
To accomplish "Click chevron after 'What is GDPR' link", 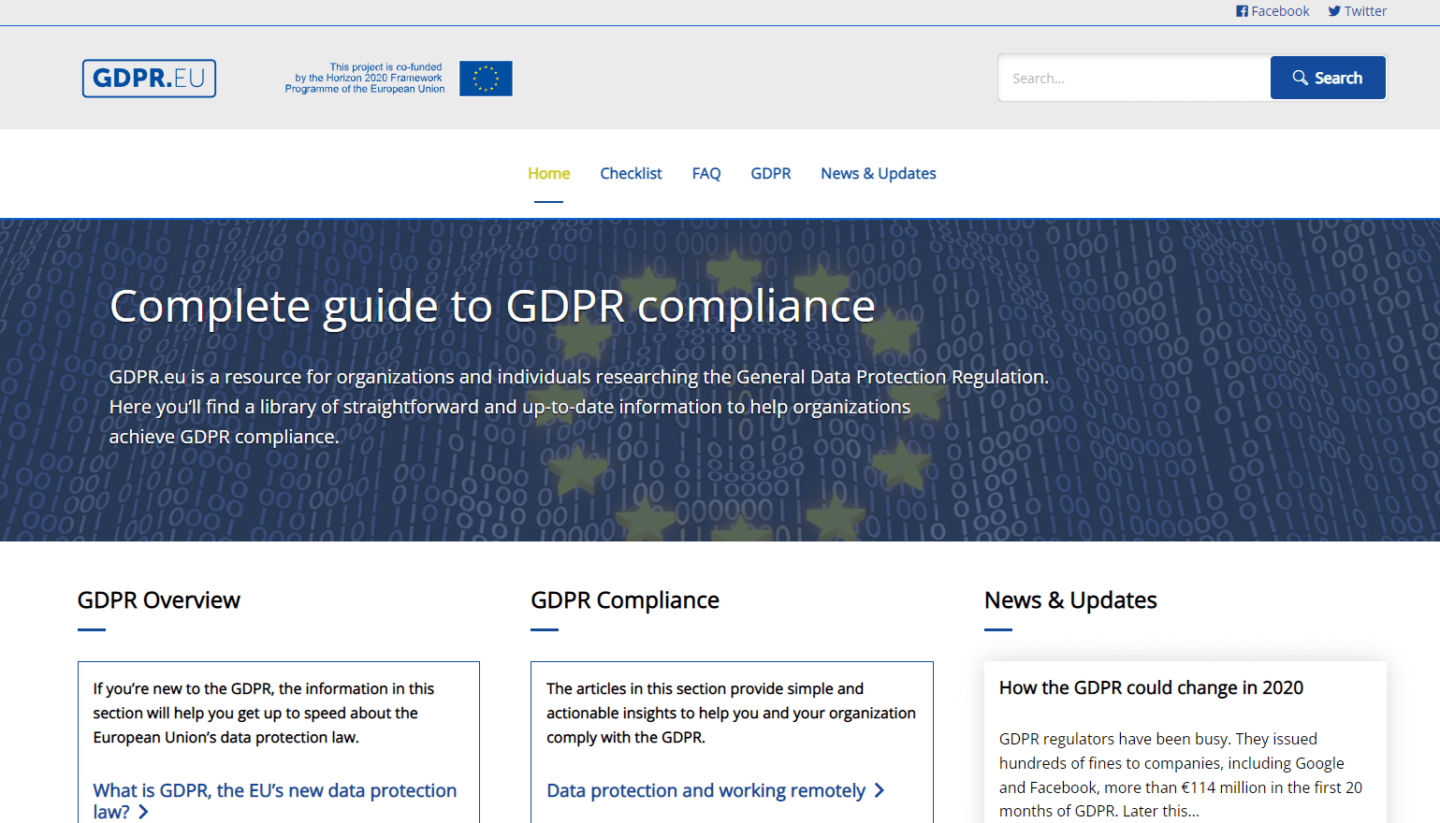I will 143,812.
